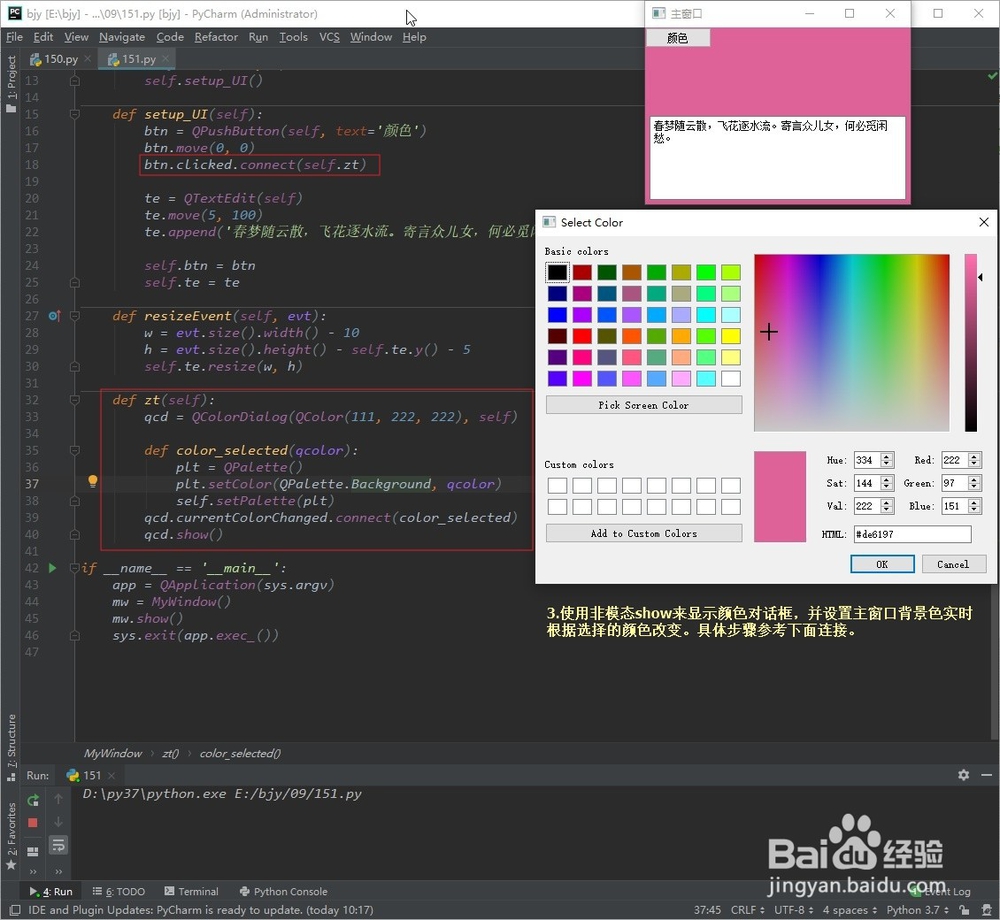Open the Python 3.7 interpreter dropdown
This screenshot has width=1000, height=920.
917,910
